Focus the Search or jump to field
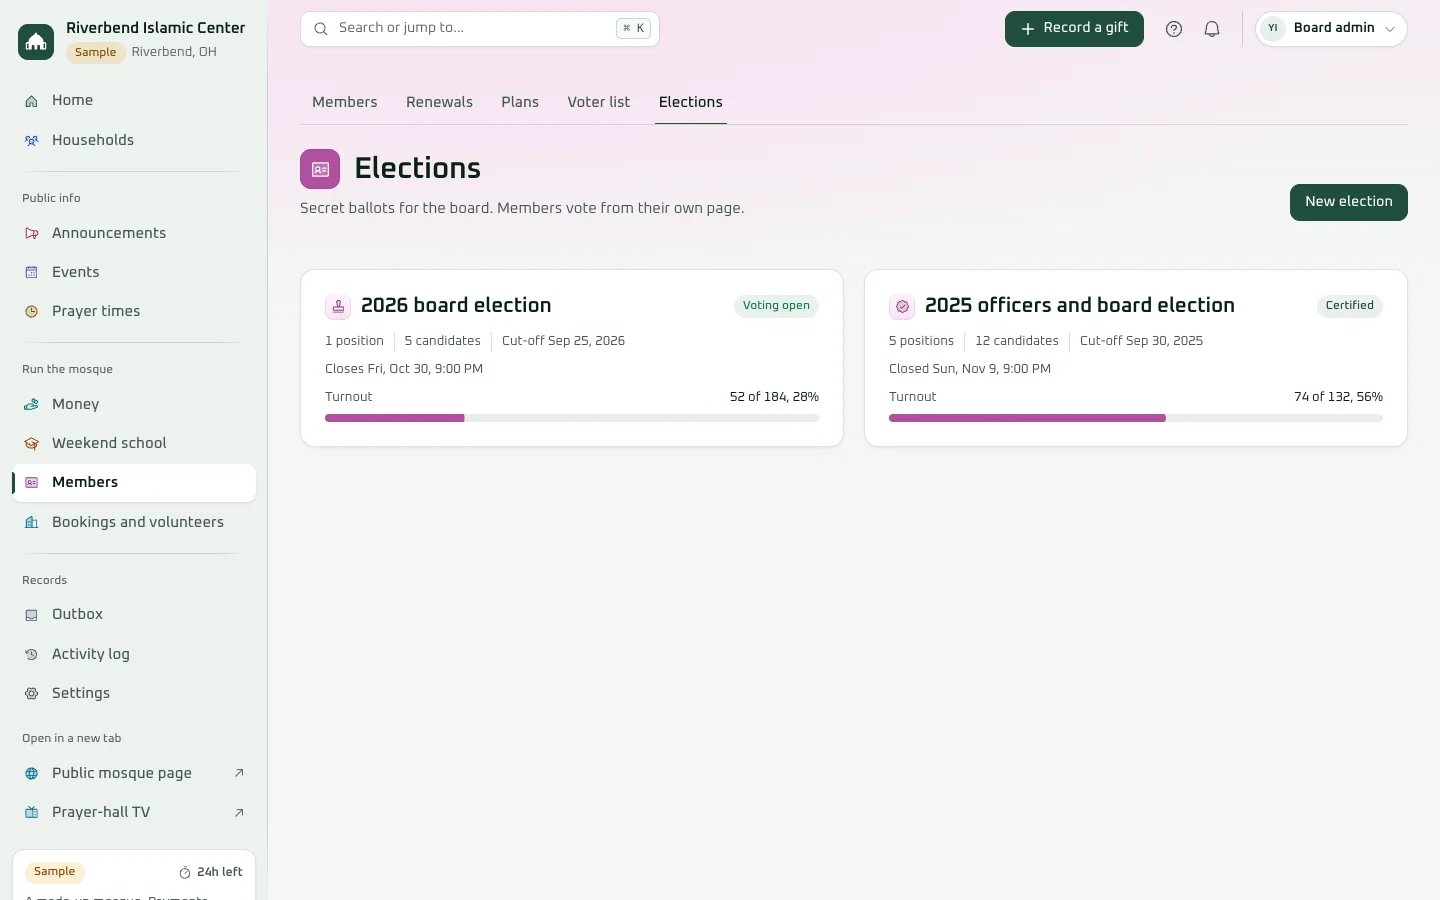Viewport: 1440px width, 900px height. coord(480,29)
